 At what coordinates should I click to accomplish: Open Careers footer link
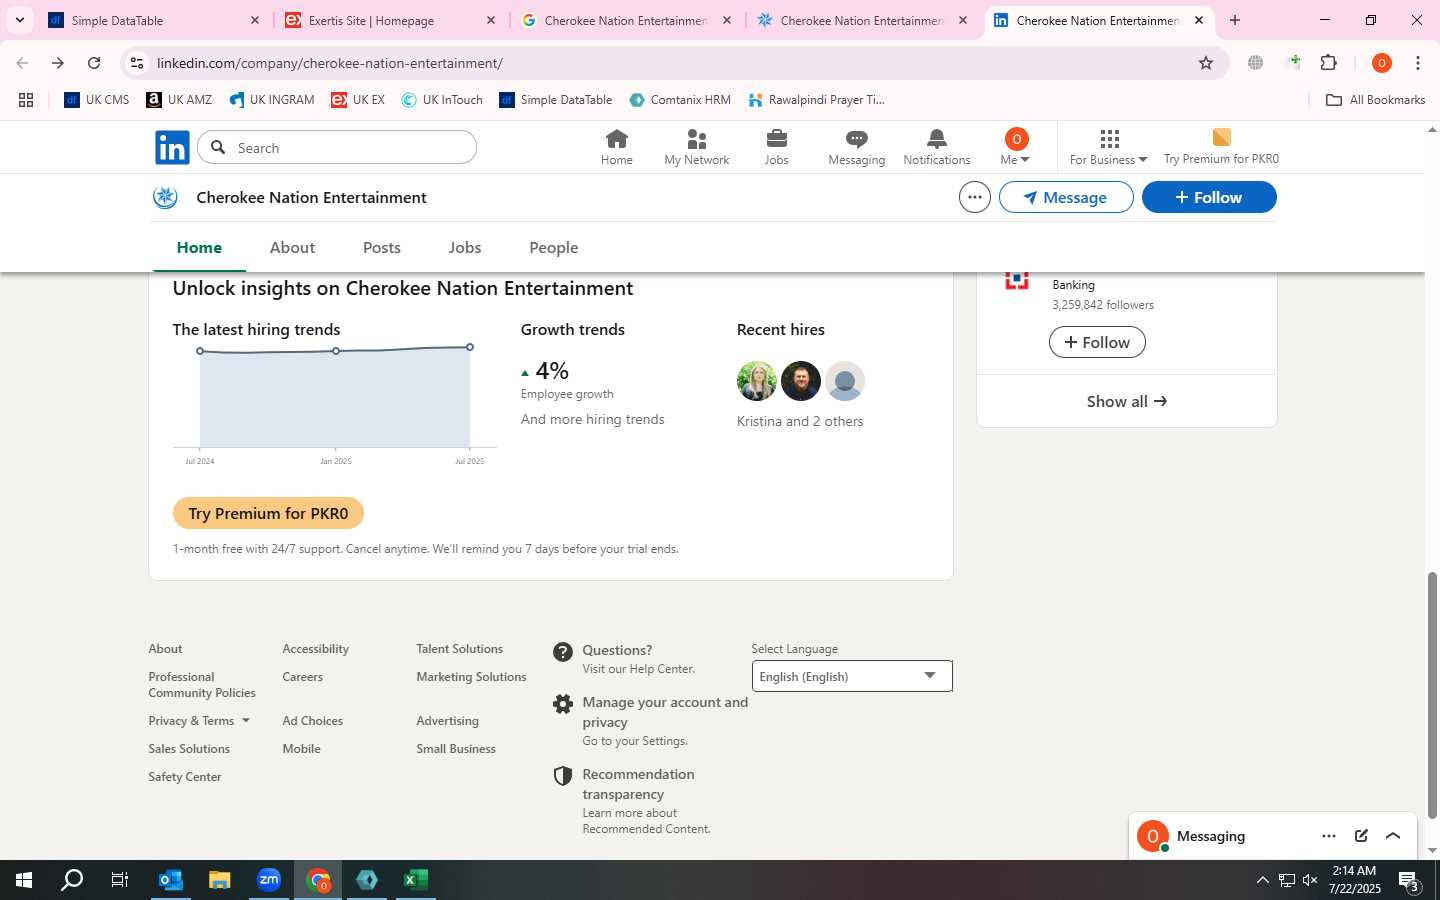pyautogui.click(x=302, y=677)
